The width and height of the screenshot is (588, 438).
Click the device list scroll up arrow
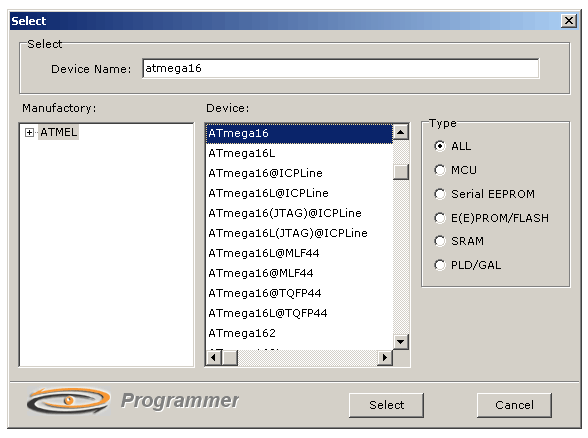pos(401,132)
